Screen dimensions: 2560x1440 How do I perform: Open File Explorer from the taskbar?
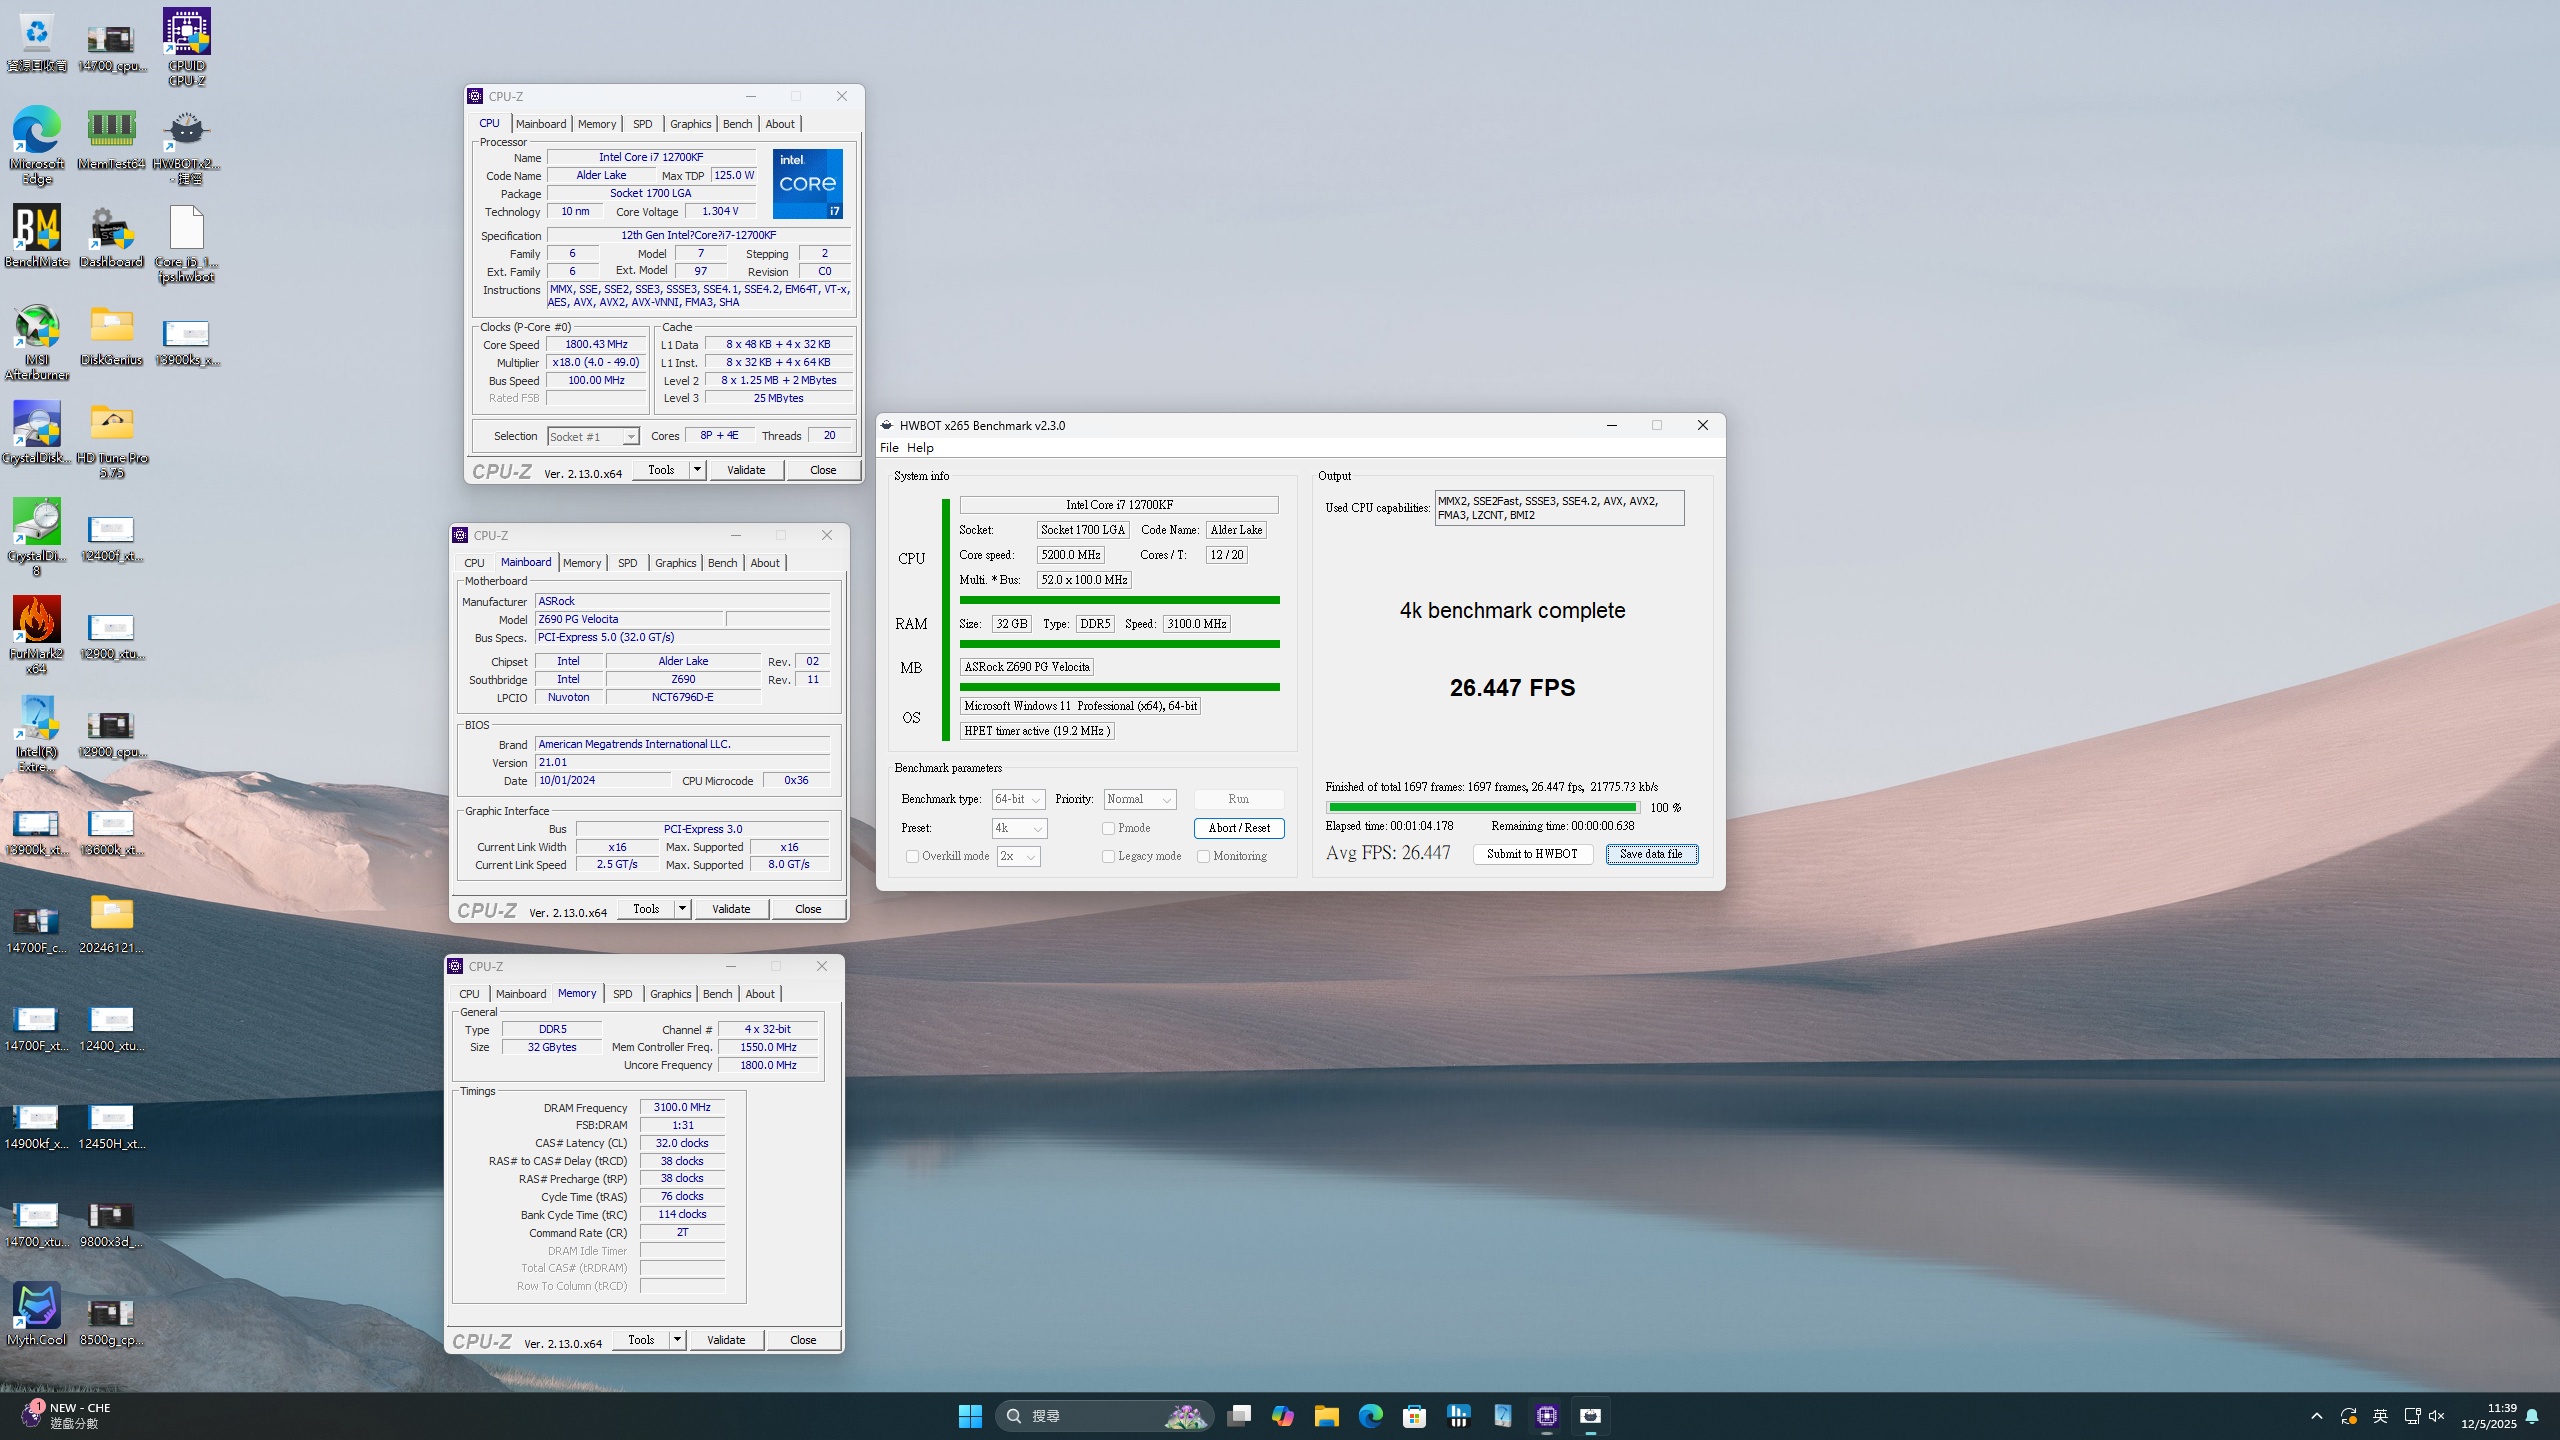pyautogui.click(x=1327, y=1416)
